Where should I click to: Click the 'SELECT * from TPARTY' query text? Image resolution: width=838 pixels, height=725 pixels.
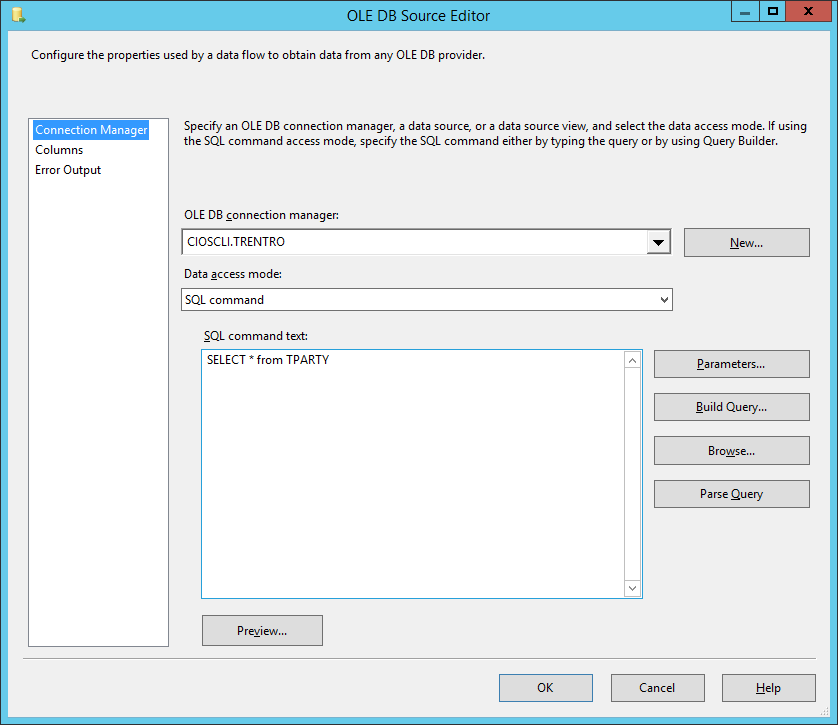[268, 360]
